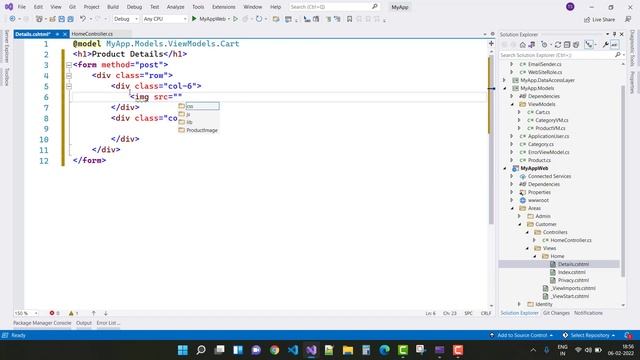Open the zoom level 150% dropdown
The image size is (640, 360).
[x=26, y=313]
